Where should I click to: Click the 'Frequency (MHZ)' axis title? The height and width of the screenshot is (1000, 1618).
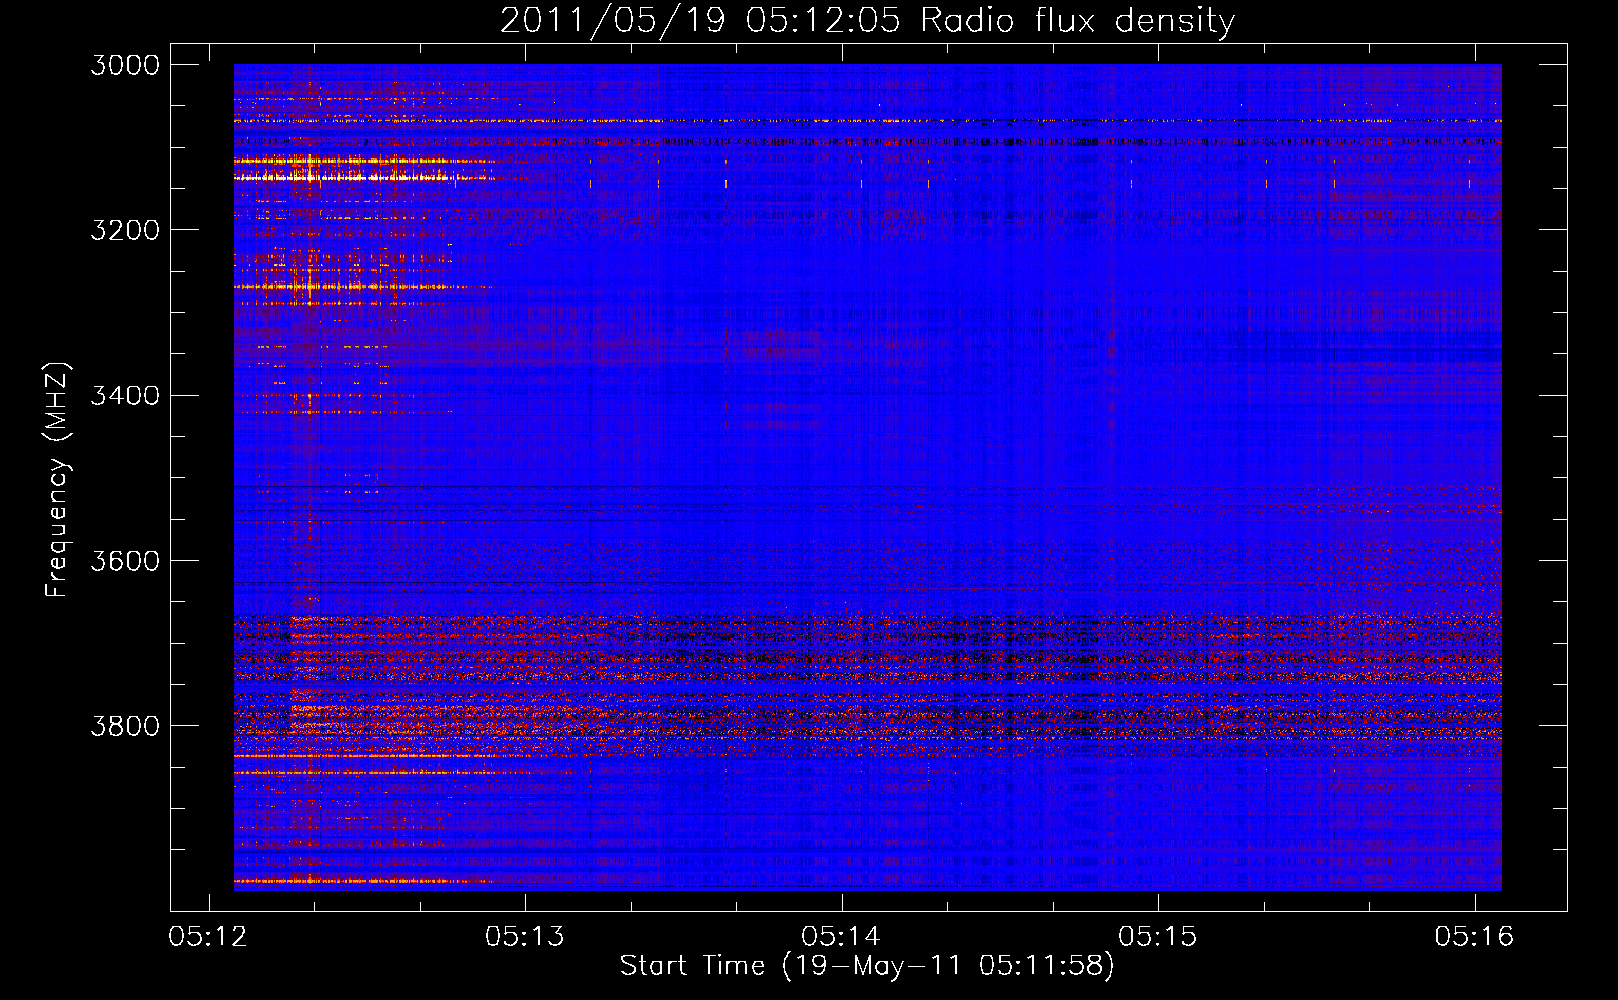[x=57, y=480]
